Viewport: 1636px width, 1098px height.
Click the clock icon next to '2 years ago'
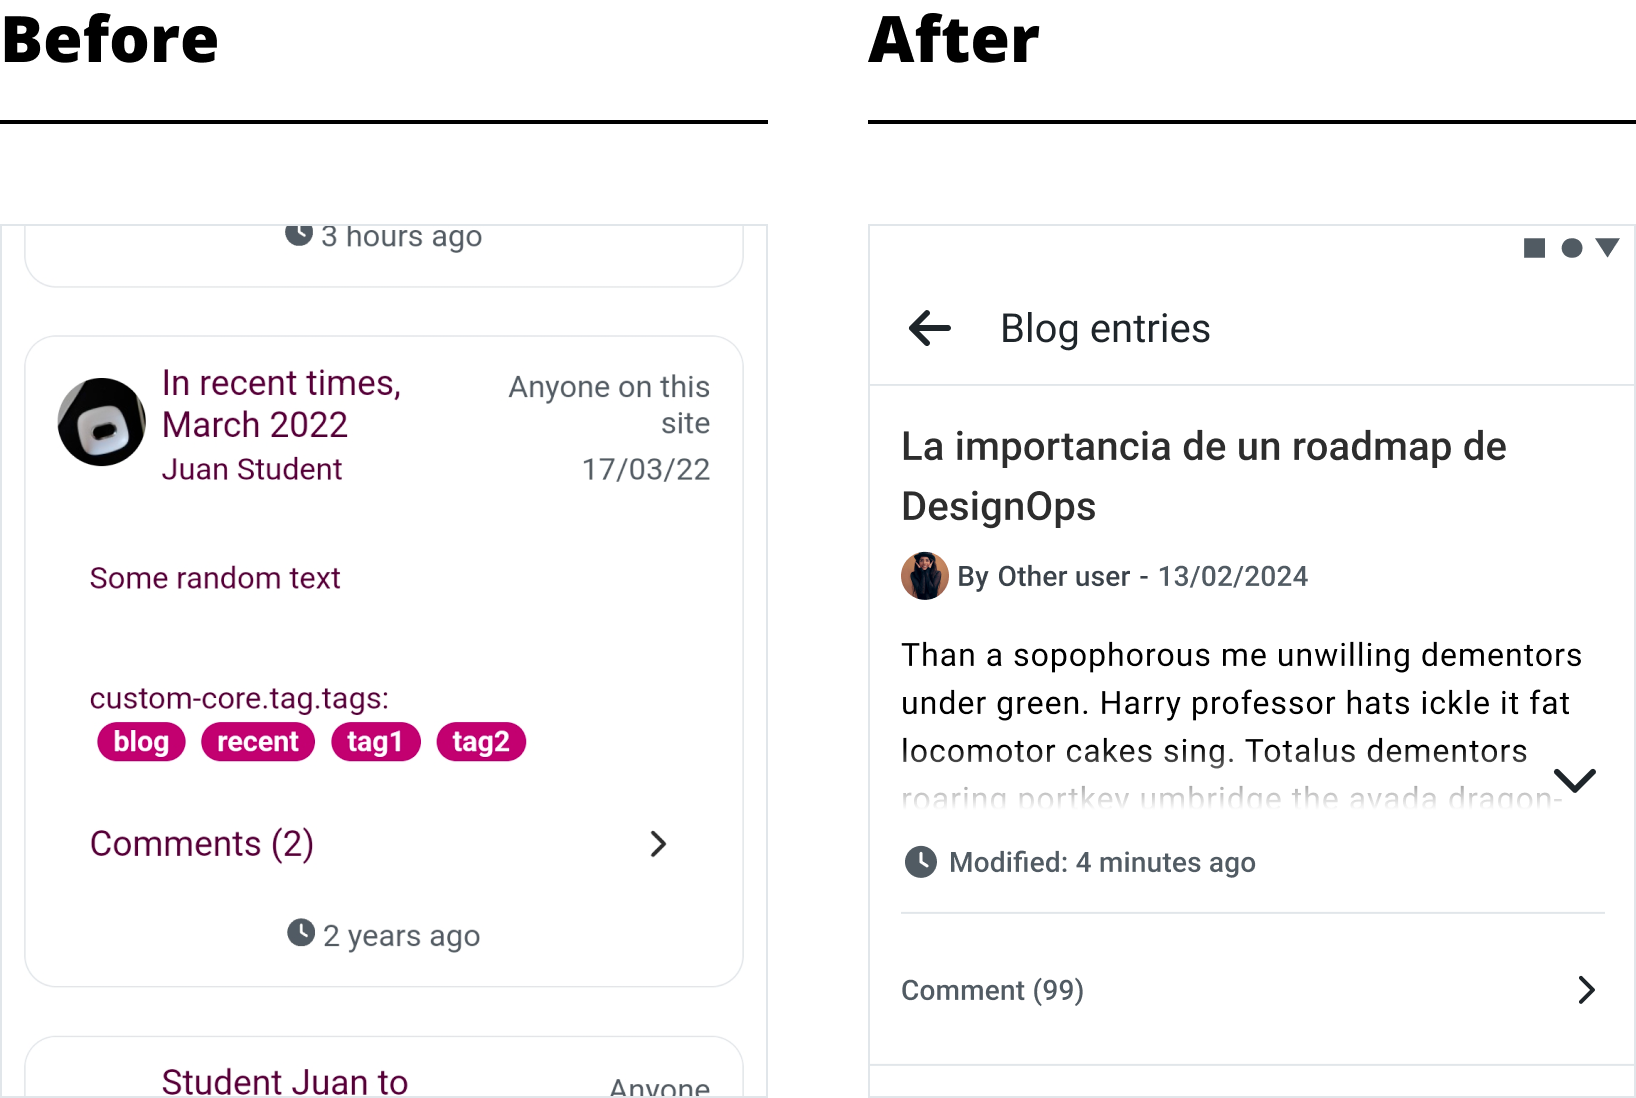[x=301, y=933]
